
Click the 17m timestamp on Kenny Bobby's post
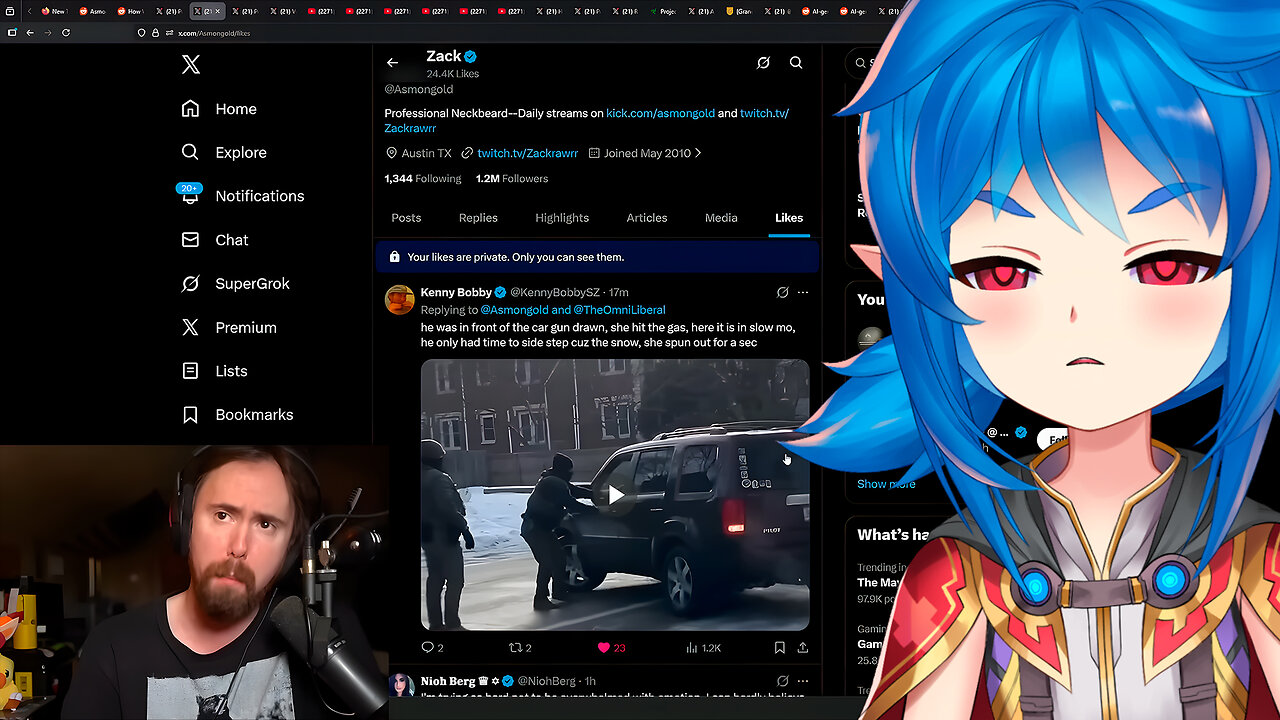click(x=618, y=293)
